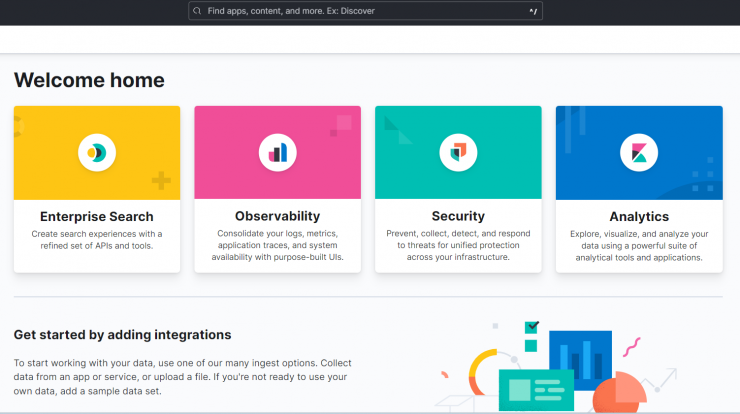
Task: Click the Analytics Kibana logo icon
Action: [639, 152]
